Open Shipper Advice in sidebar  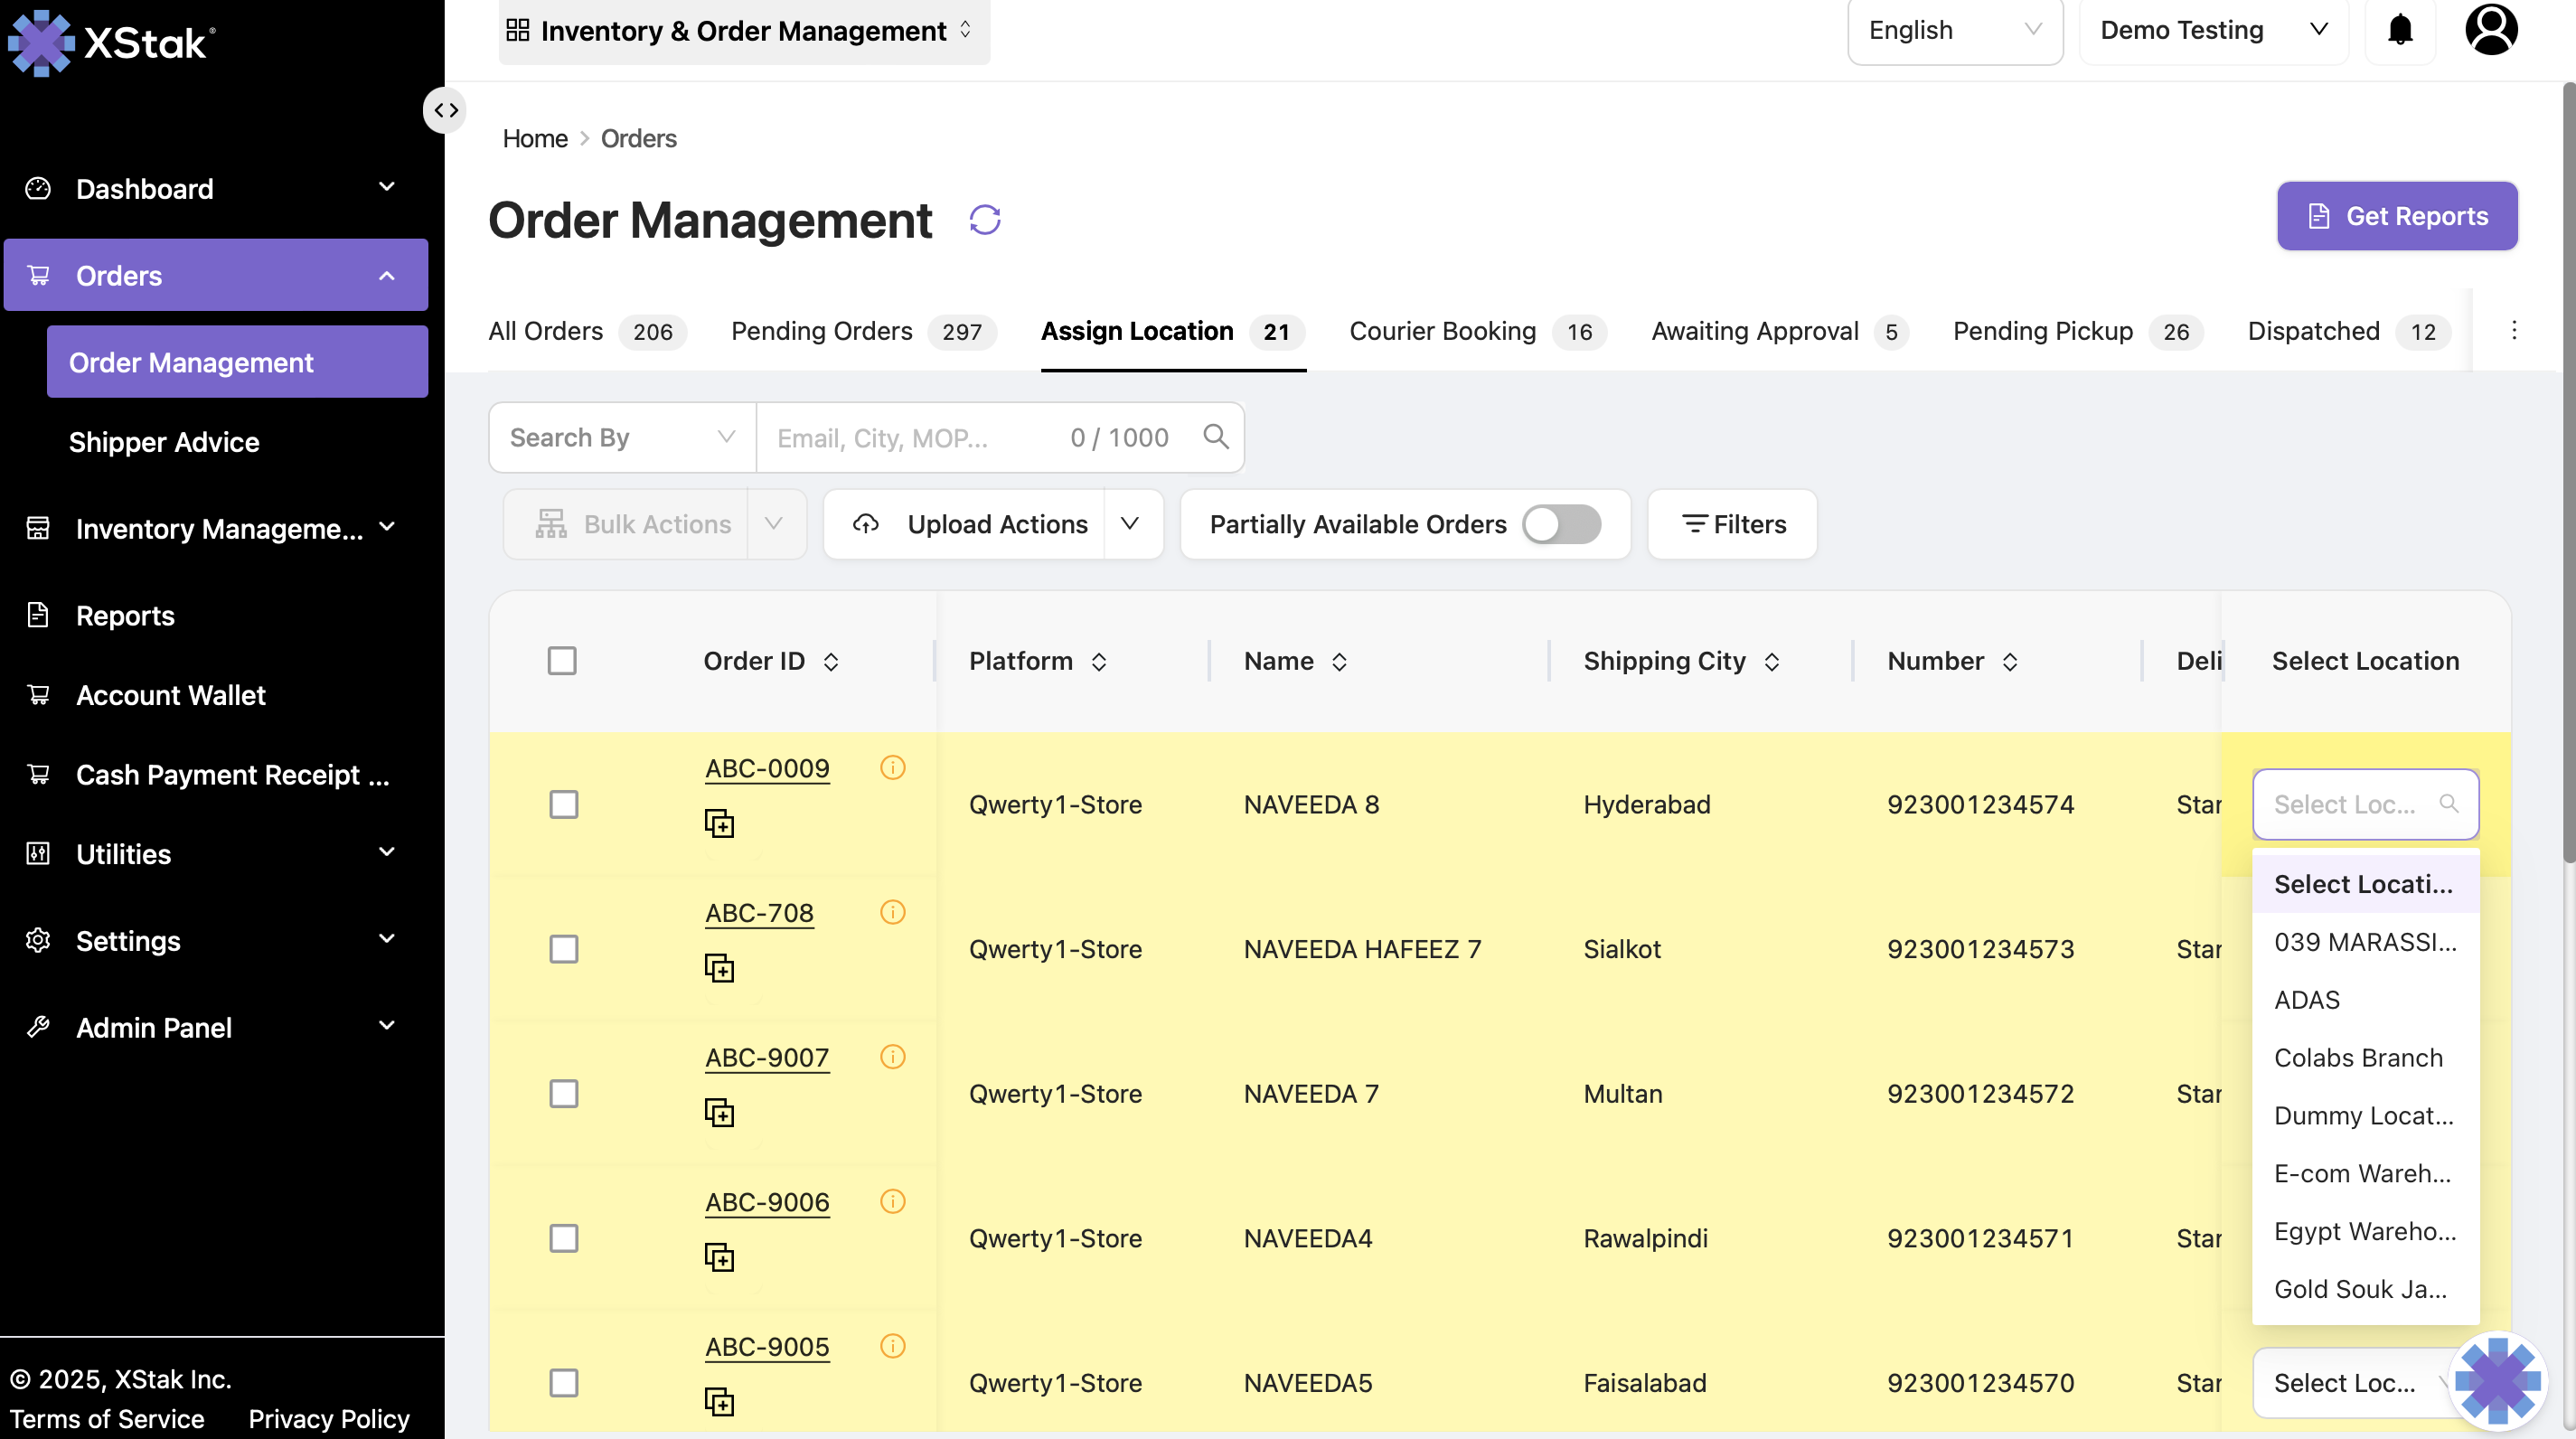(164, 442)
